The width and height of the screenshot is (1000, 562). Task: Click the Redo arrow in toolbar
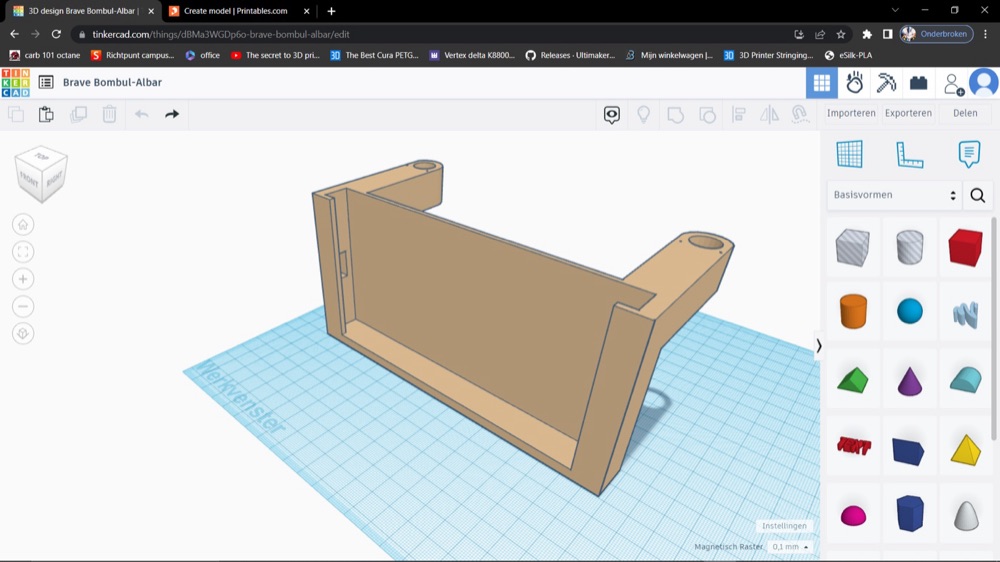pos(172,114)
